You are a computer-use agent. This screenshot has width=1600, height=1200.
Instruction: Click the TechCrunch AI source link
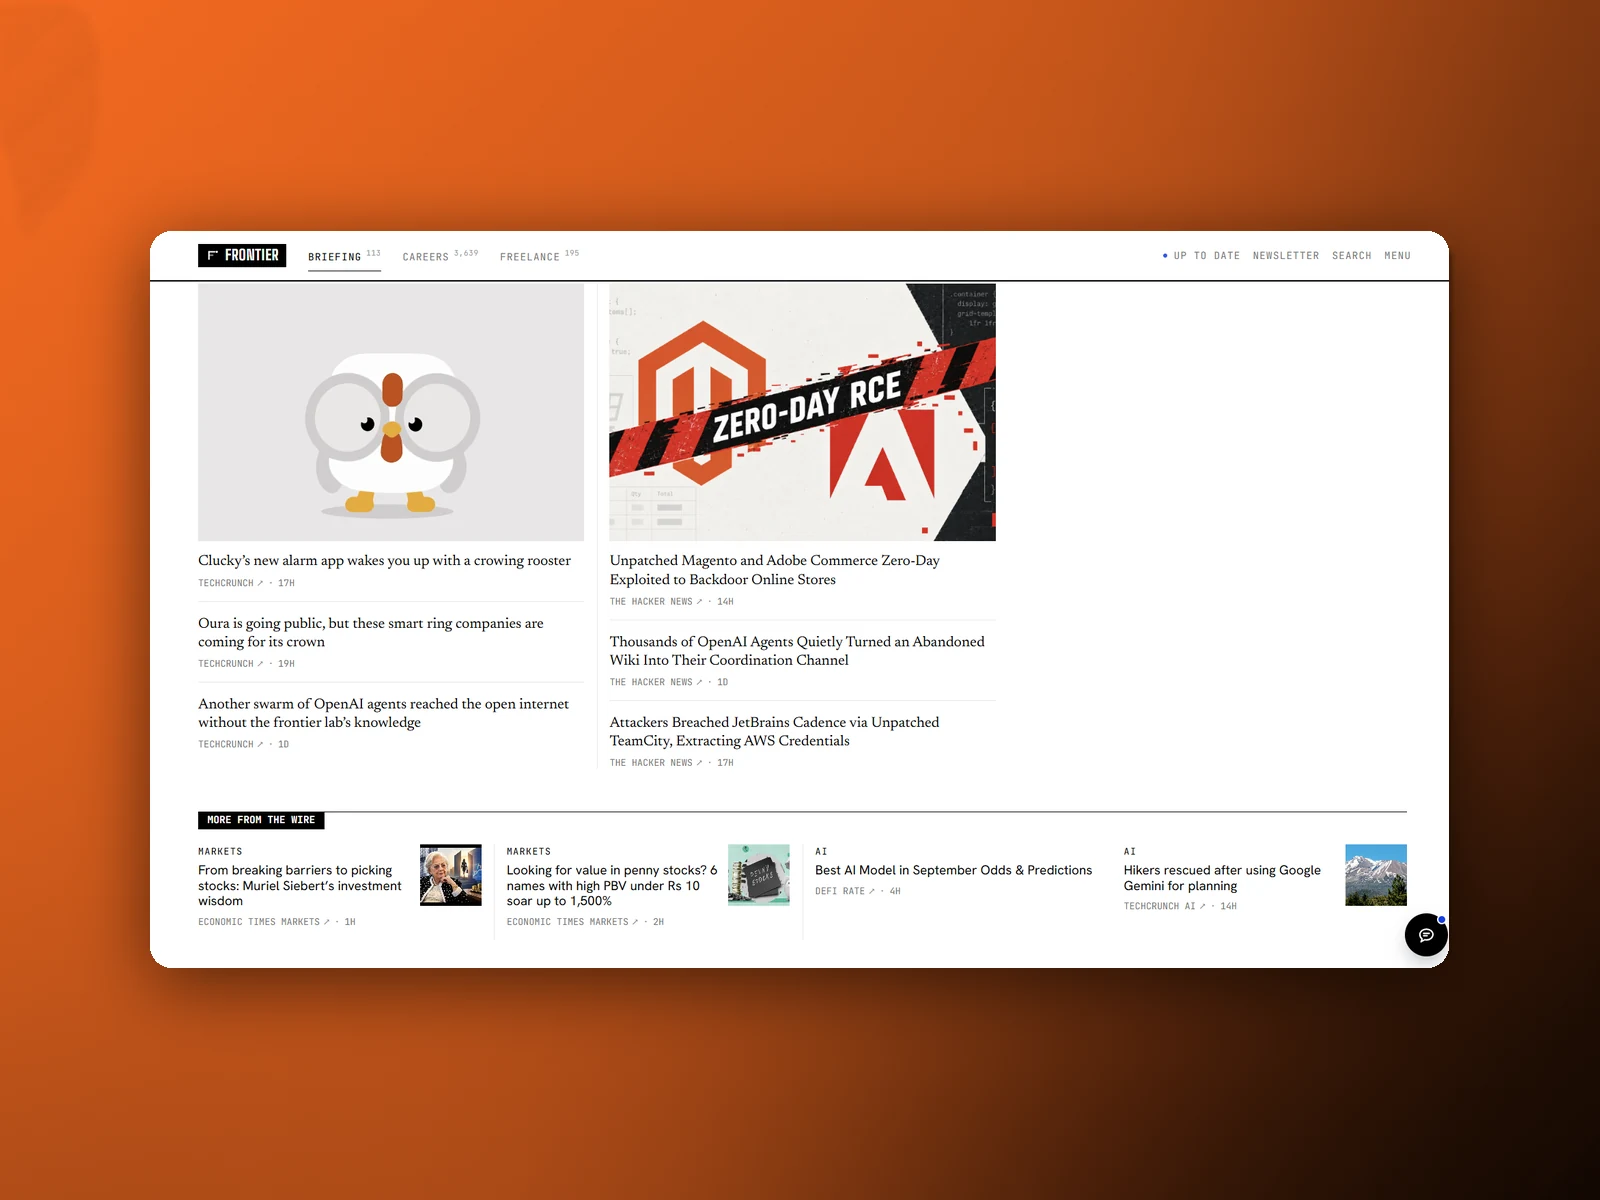[x=1164, y=906]
